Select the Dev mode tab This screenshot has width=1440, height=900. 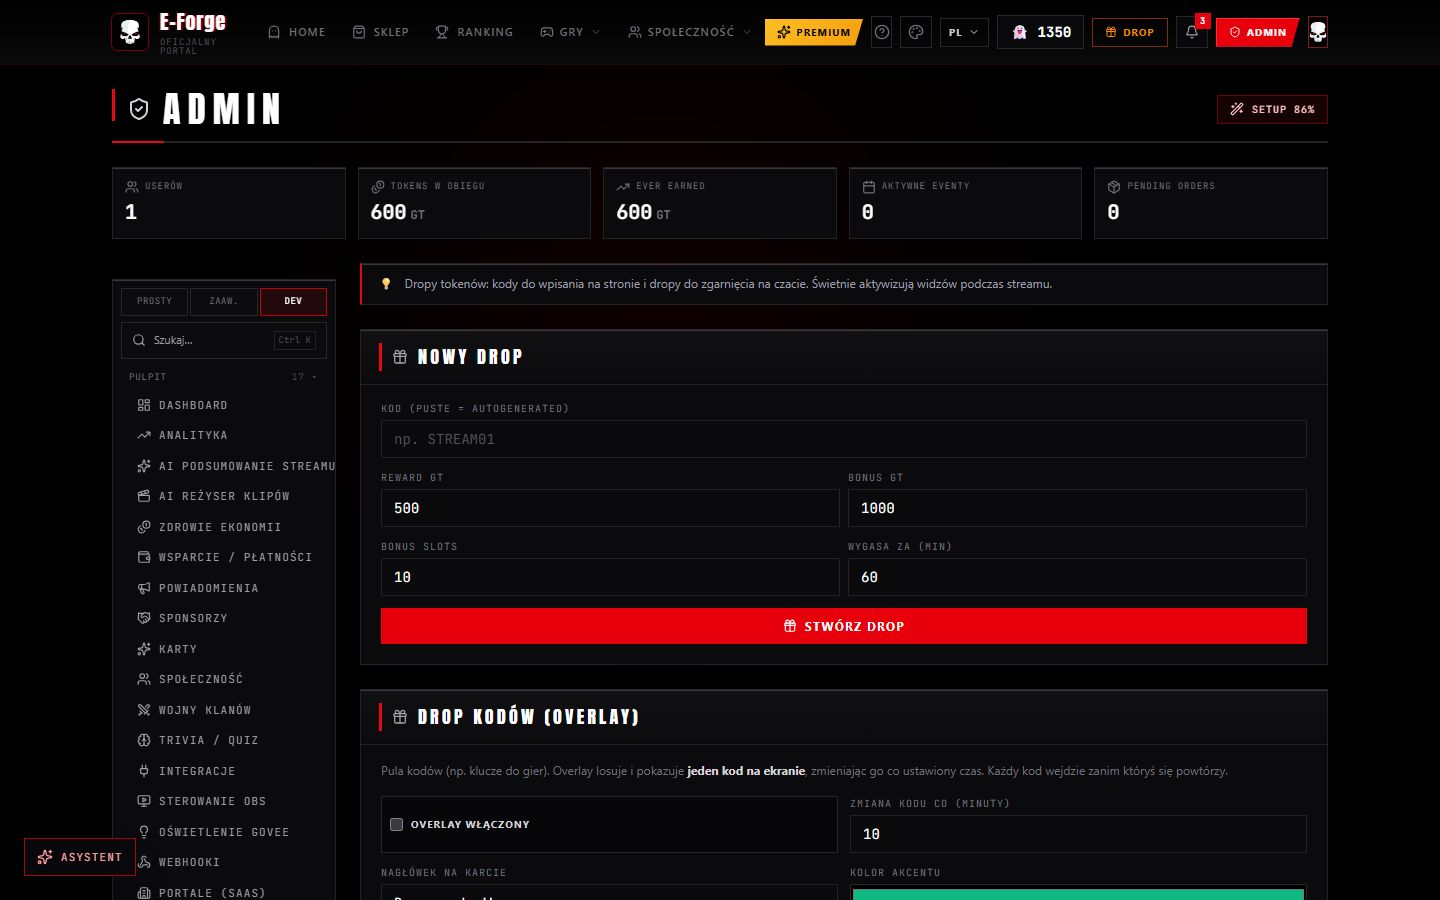[x=293, y=301]
